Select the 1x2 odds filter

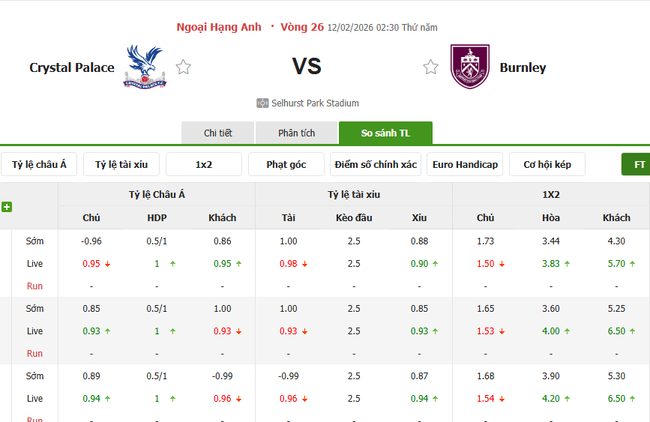(x=204, y=164)
